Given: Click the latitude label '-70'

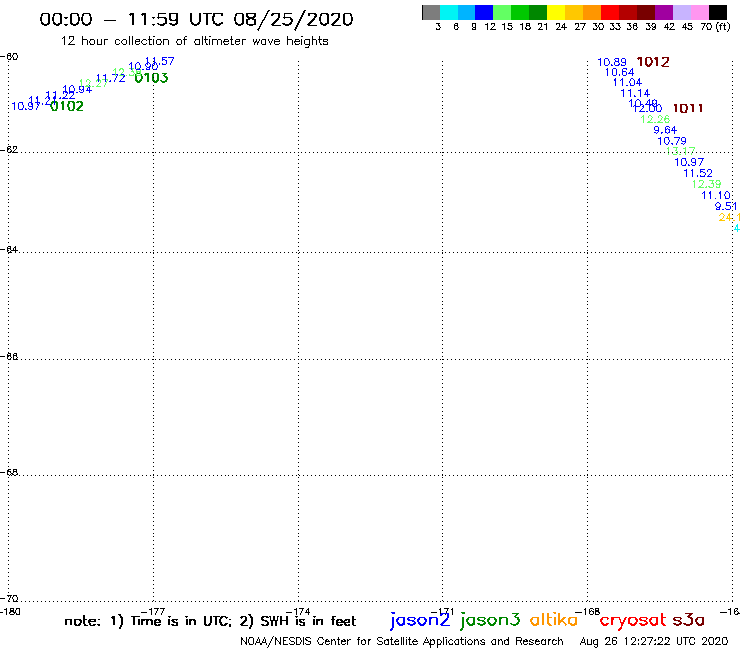Looking at the screenshot, I should click(9, 599).
